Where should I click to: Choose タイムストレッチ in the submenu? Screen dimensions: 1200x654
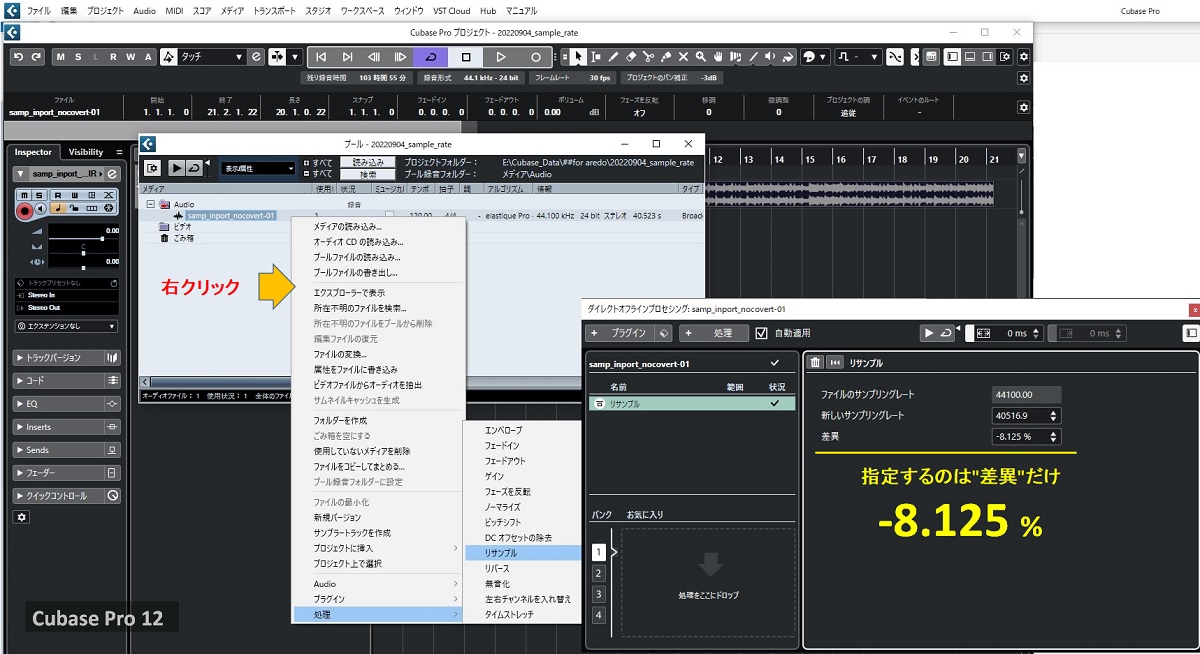521,614
